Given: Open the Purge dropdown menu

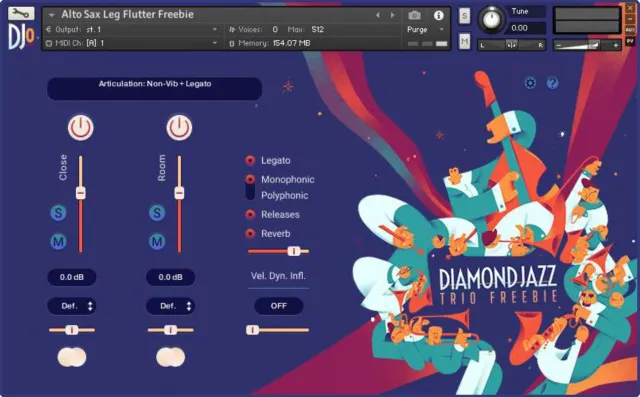Looking at the screenshot, I should point(425,29).
